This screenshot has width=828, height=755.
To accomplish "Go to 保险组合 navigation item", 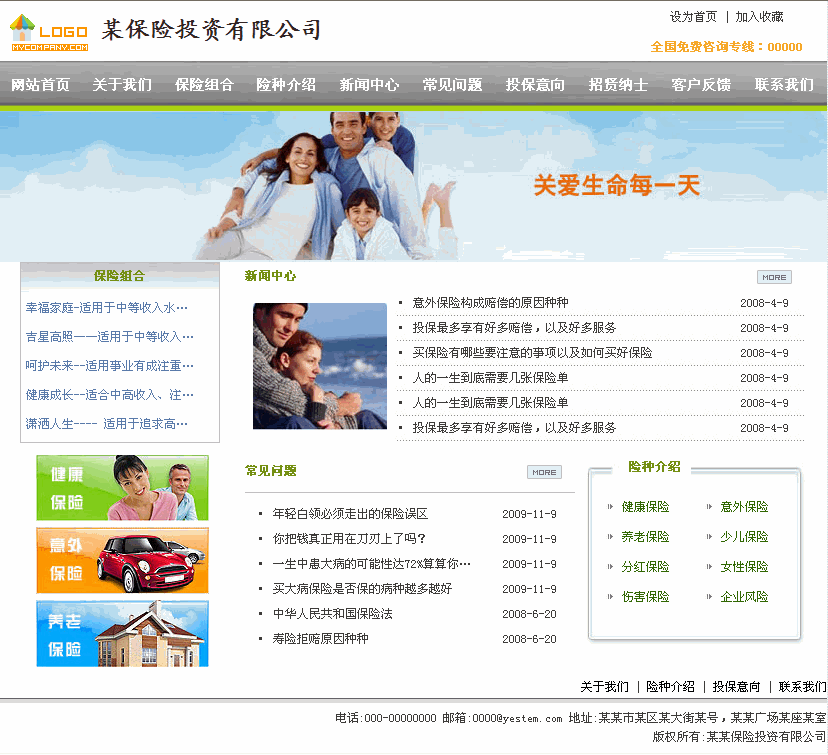I will [204, 85].
